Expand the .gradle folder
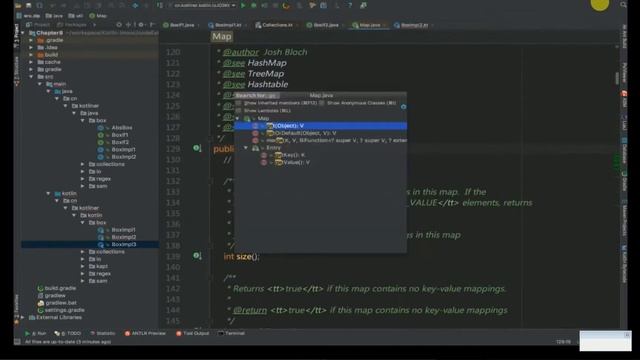This screenshot has height=360, width=640. point(31,40)
